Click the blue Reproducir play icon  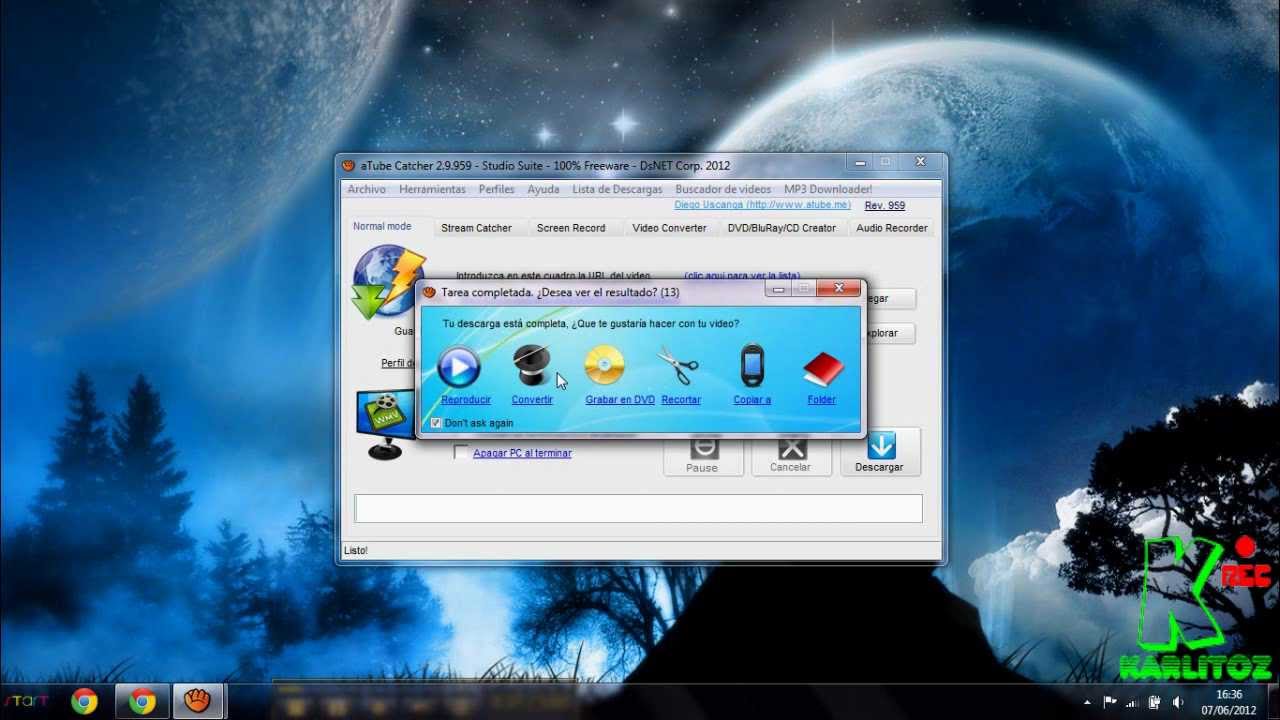point(459,368)
